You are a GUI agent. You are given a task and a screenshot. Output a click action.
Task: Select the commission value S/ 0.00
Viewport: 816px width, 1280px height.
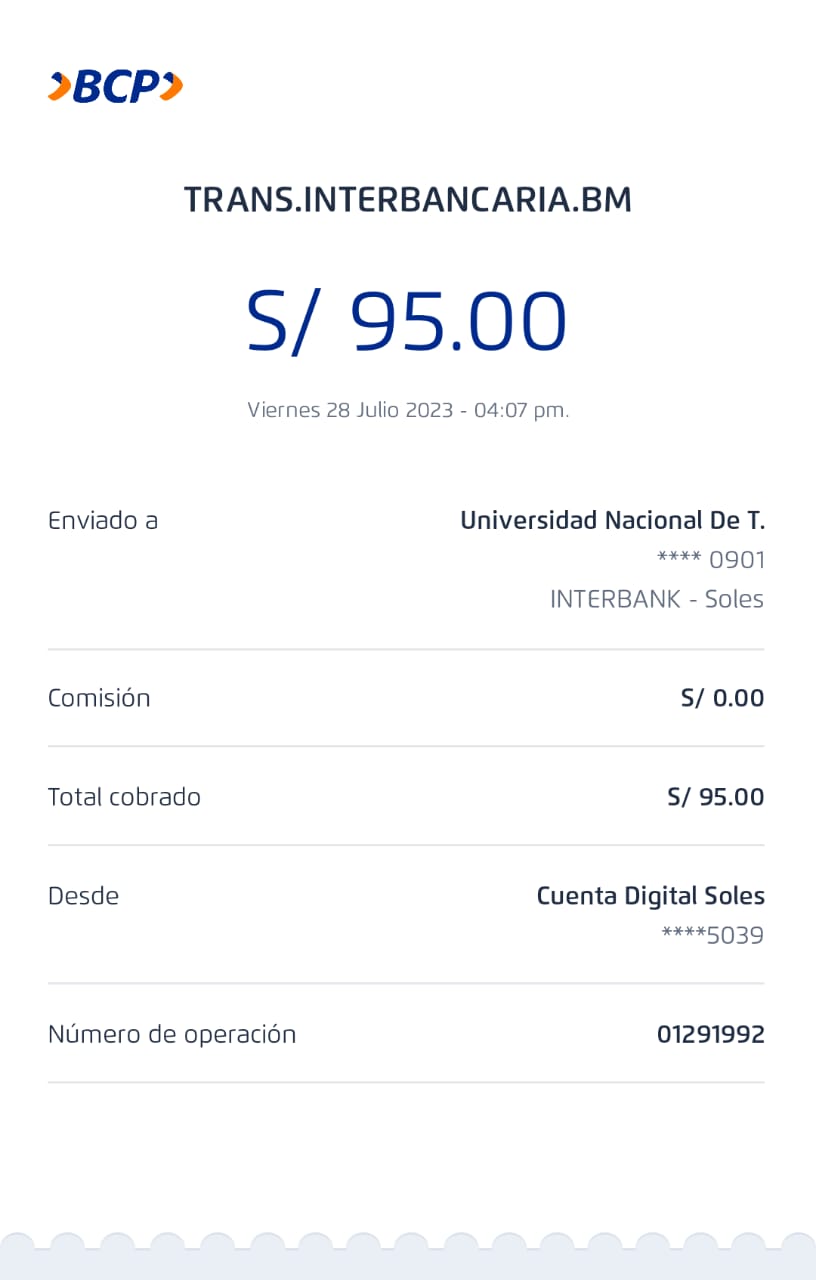[722, 698]
